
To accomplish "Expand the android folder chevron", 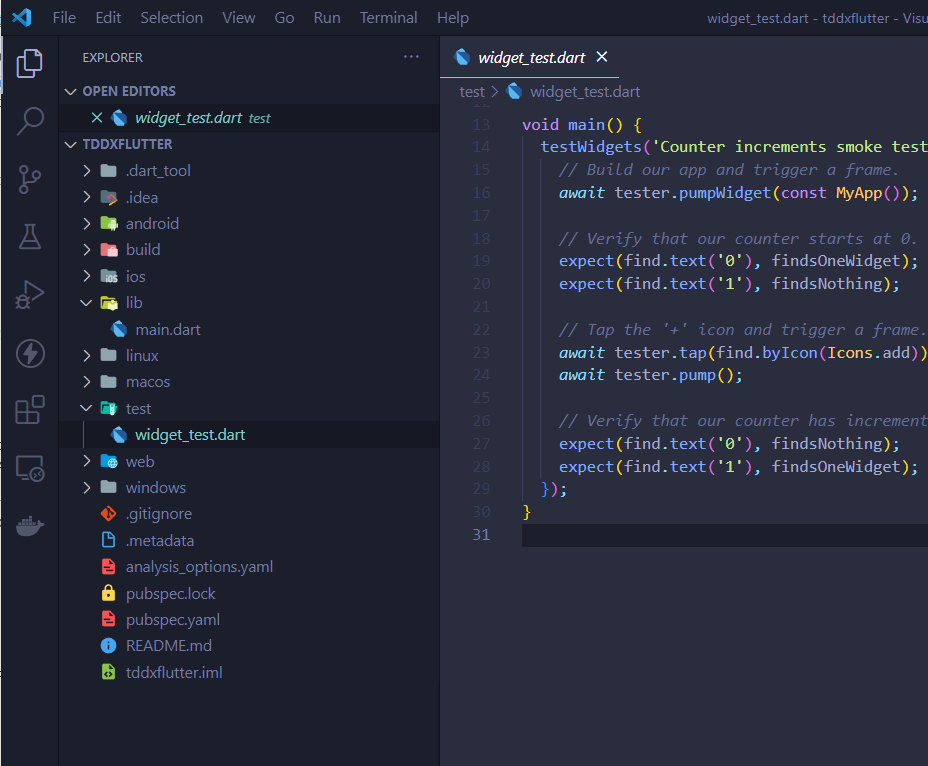I will click(87, 223).
